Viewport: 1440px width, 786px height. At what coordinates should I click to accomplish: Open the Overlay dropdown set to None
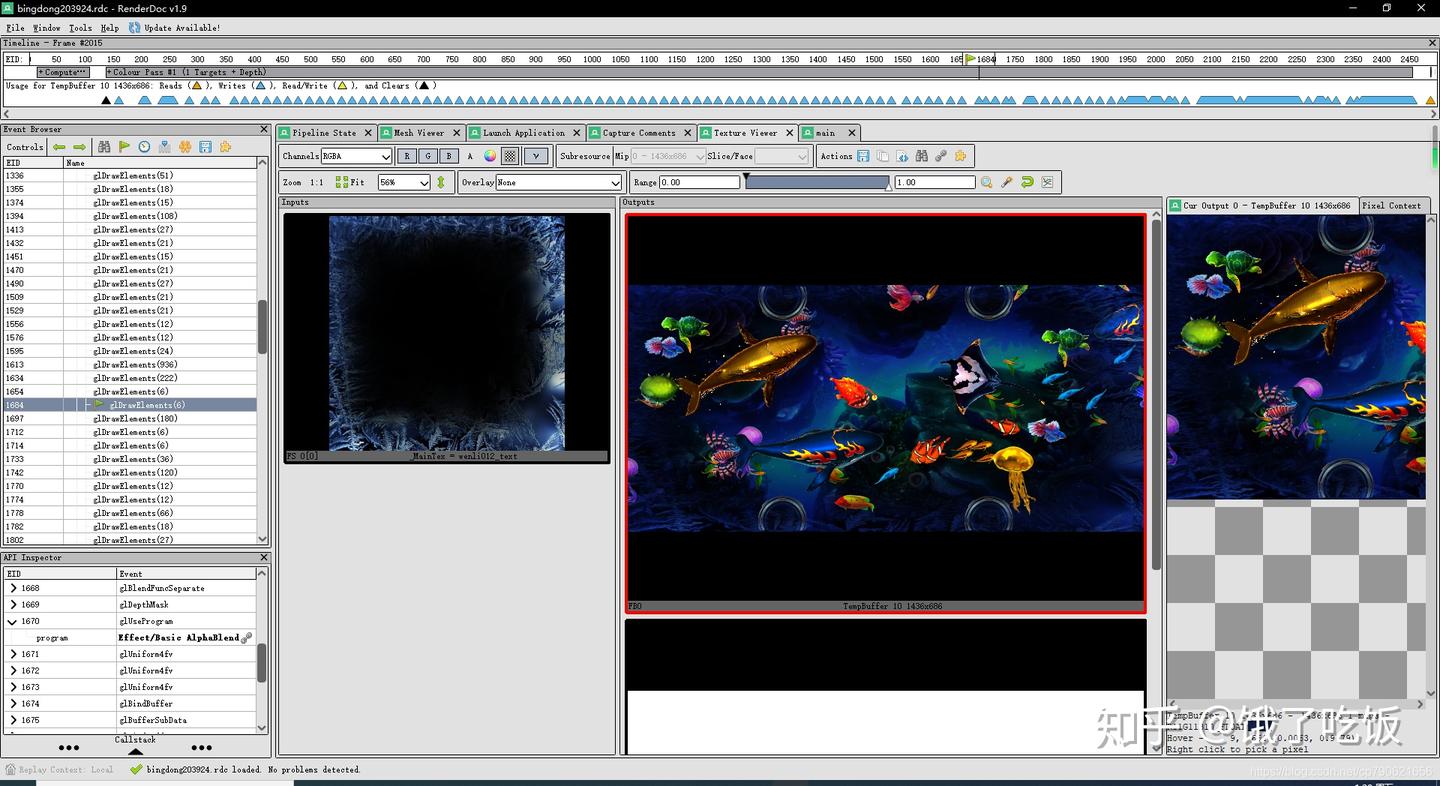tap(558, 182)
